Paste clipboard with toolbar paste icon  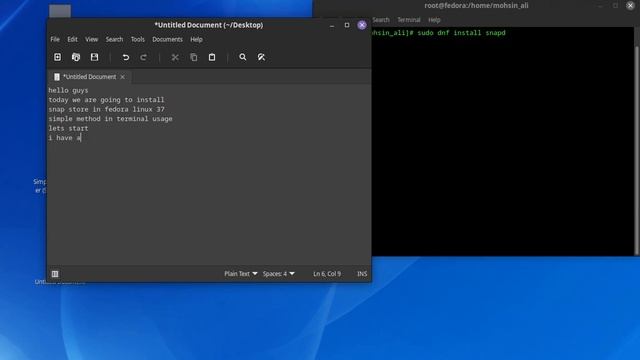pyautogui.click(x=212, y=58)
